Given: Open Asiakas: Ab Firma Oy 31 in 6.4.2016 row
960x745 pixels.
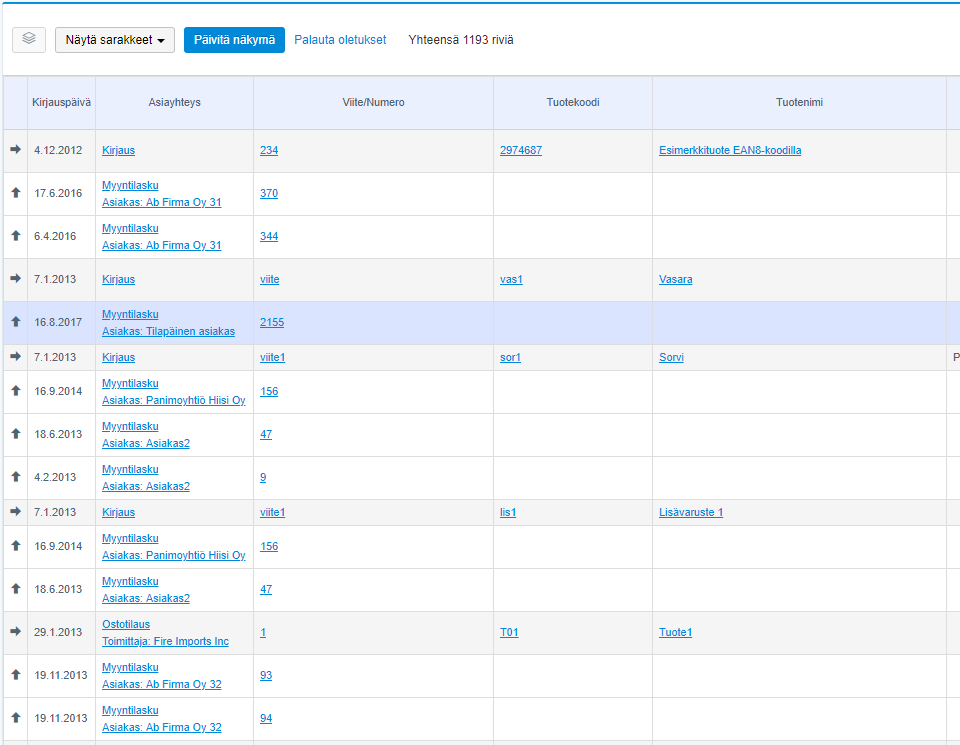Looking at the screenshot, I should (162, 245).
